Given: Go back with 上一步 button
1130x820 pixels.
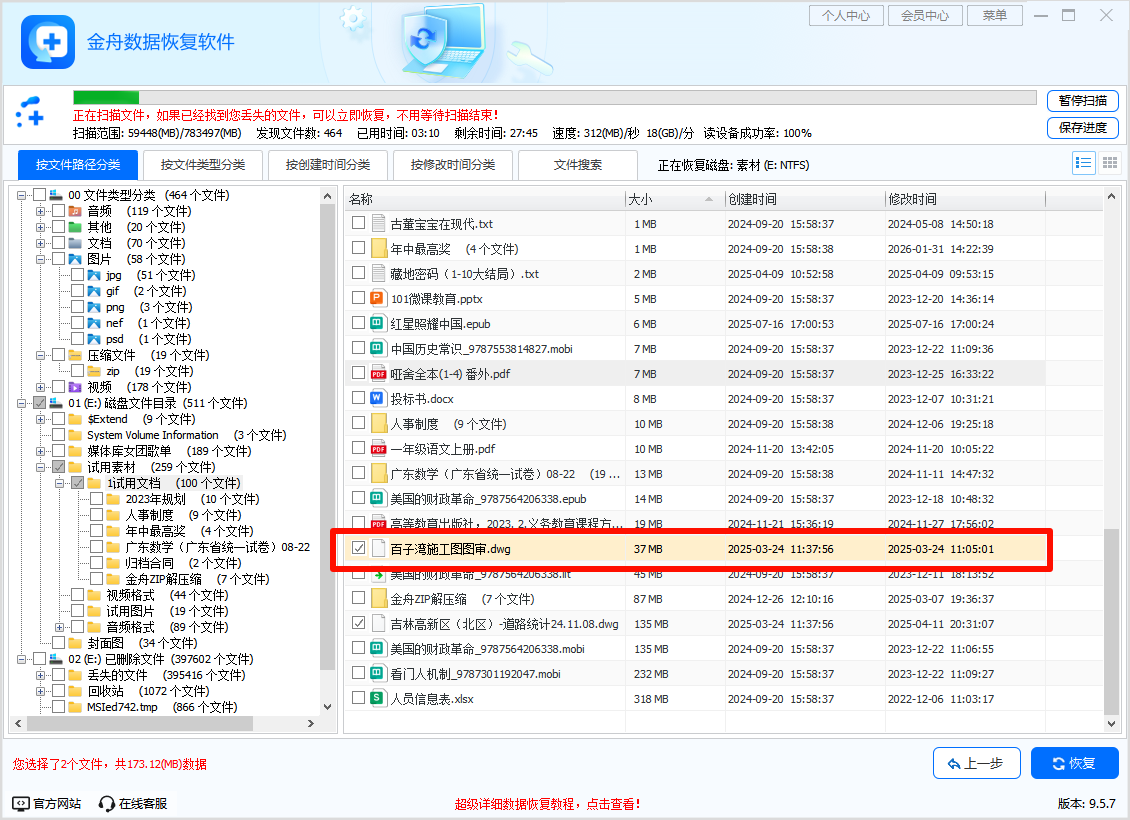Looking at the screenshot, I should (976, 763).
